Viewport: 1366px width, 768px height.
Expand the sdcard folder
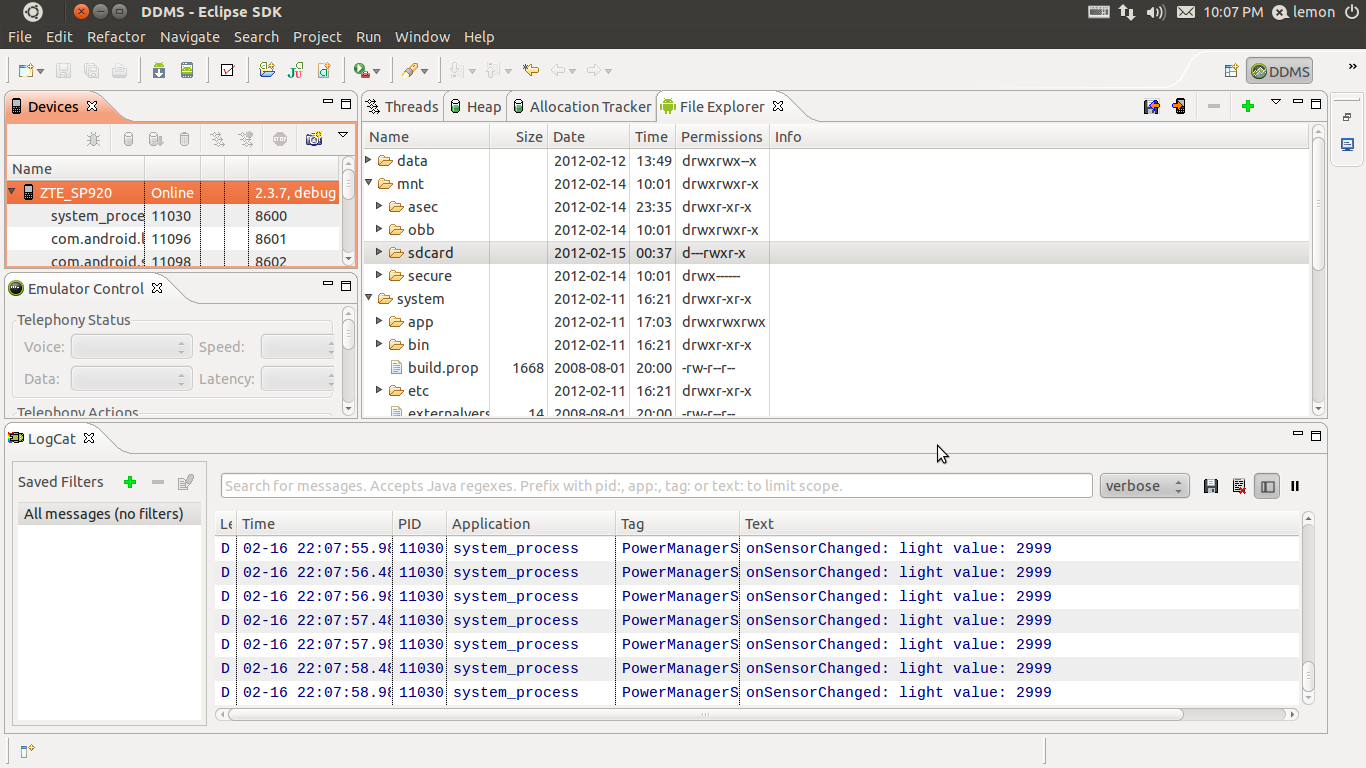click(379, 252)
